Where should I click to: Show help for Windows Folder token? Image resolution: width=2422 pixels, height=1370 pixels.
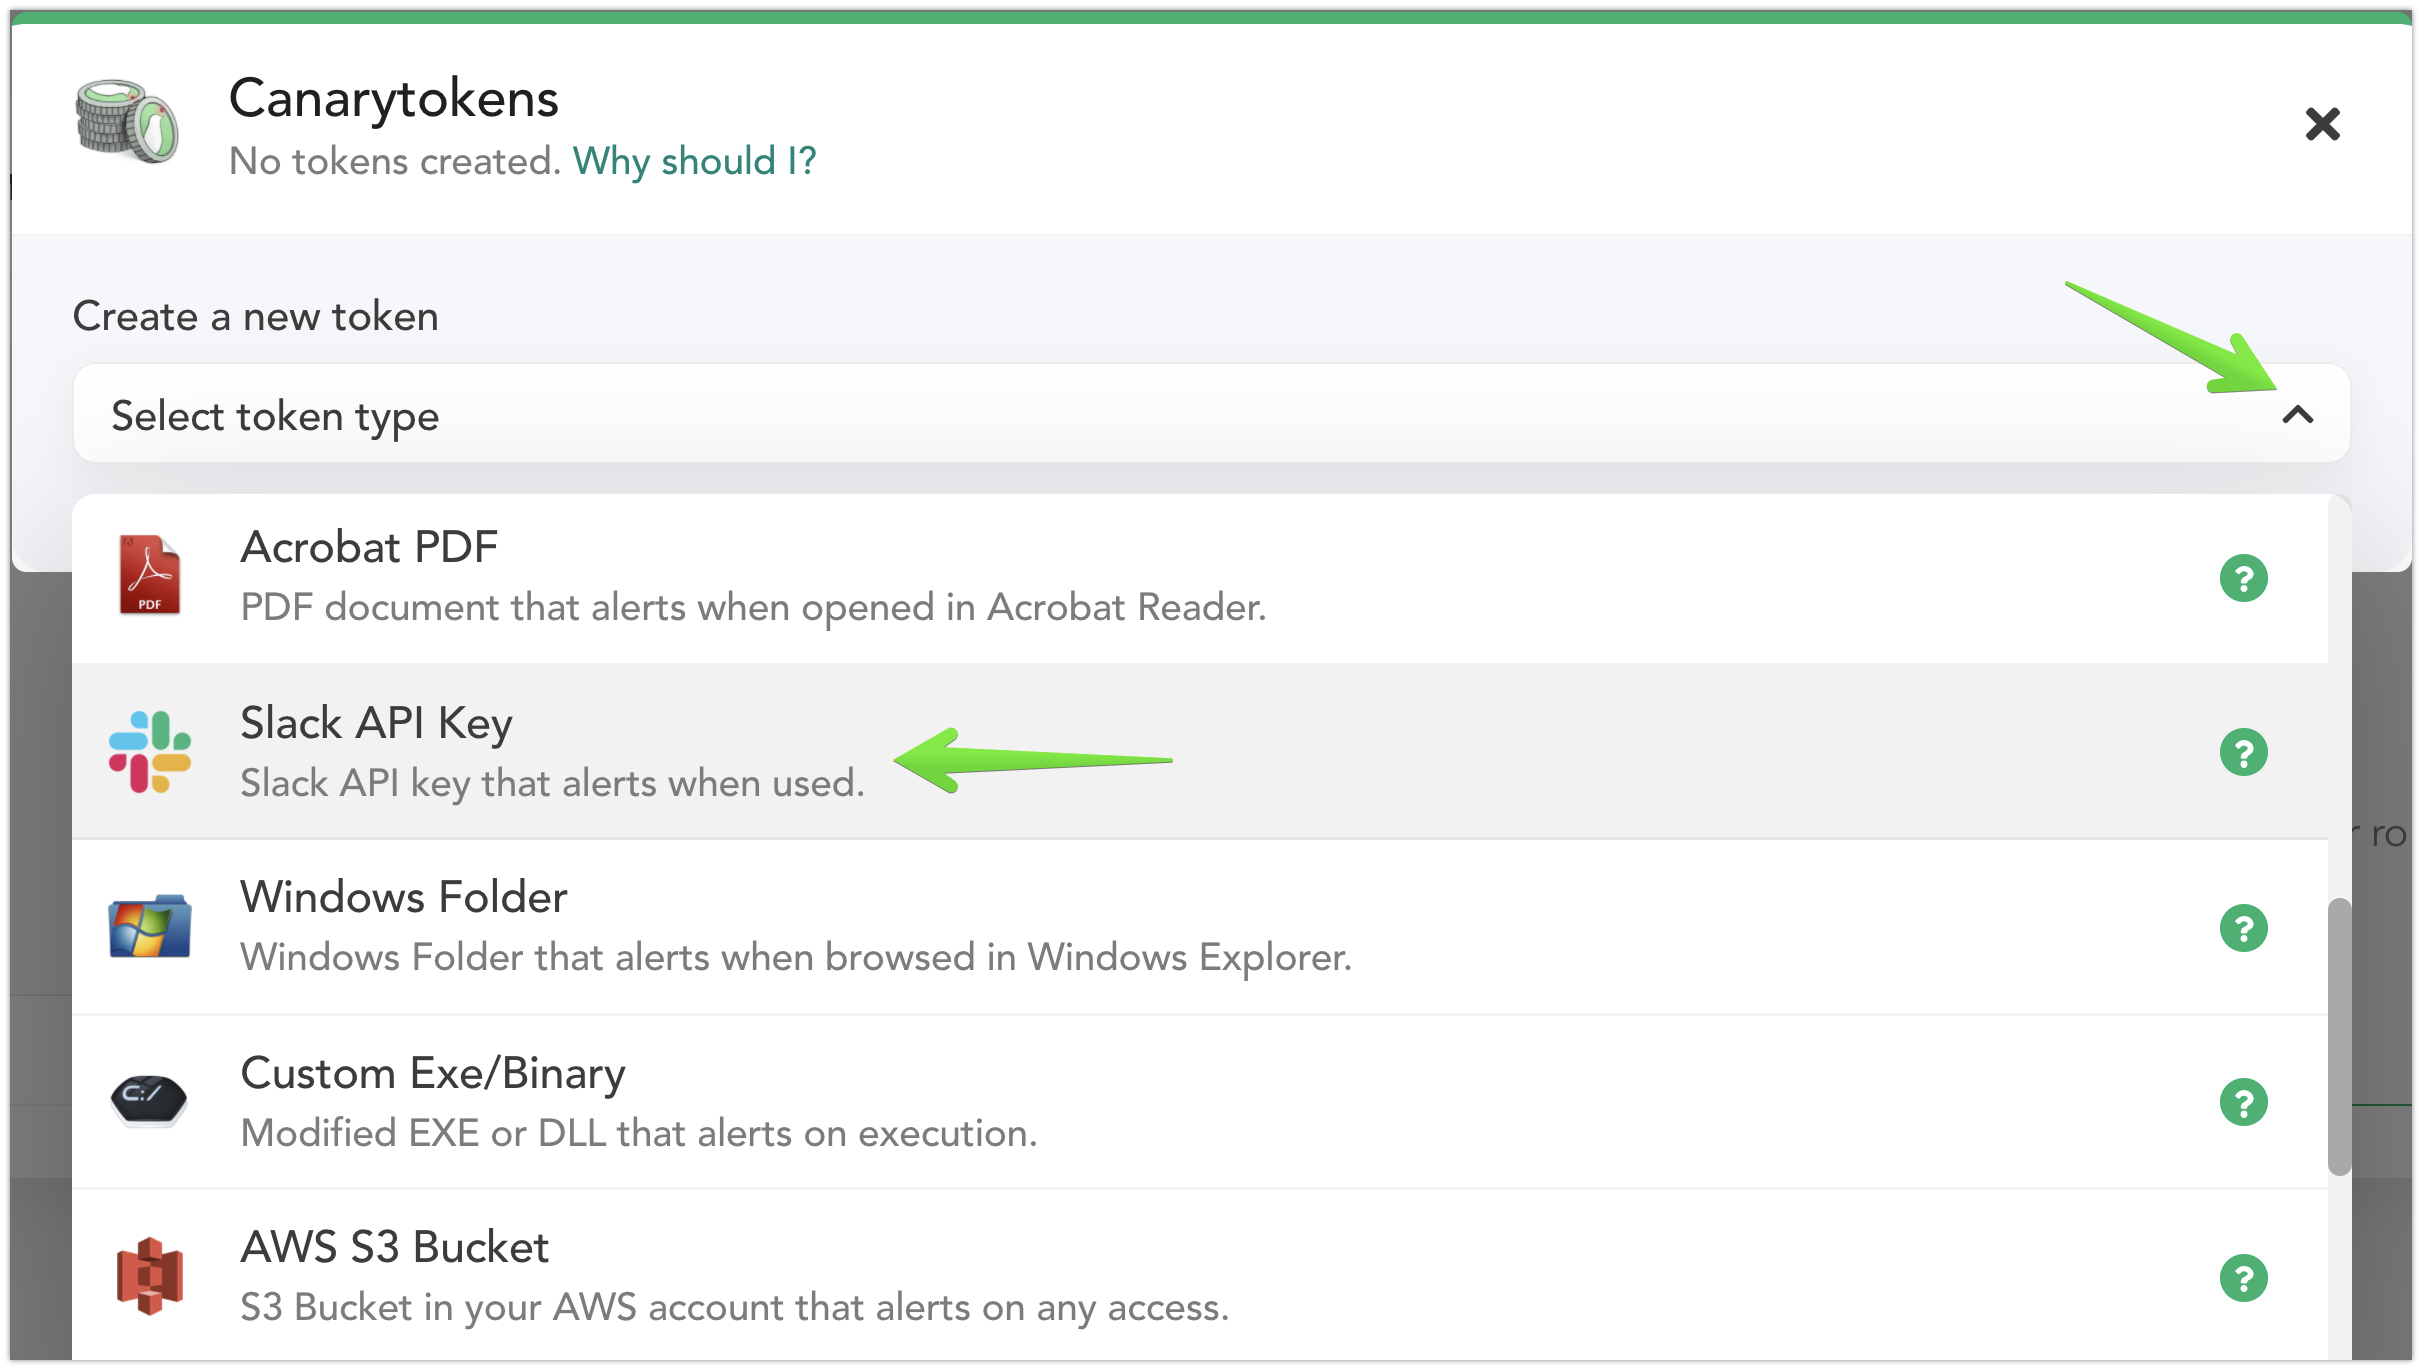tap(2243, 928)
